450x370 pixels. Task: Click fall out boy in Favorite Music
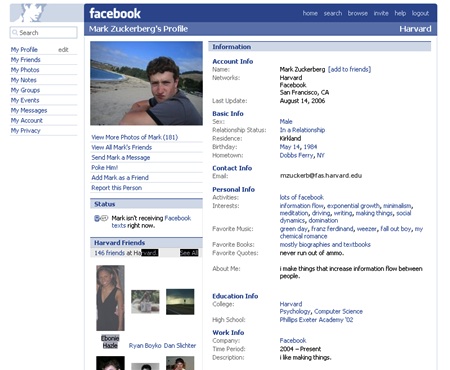coord(396,229)
